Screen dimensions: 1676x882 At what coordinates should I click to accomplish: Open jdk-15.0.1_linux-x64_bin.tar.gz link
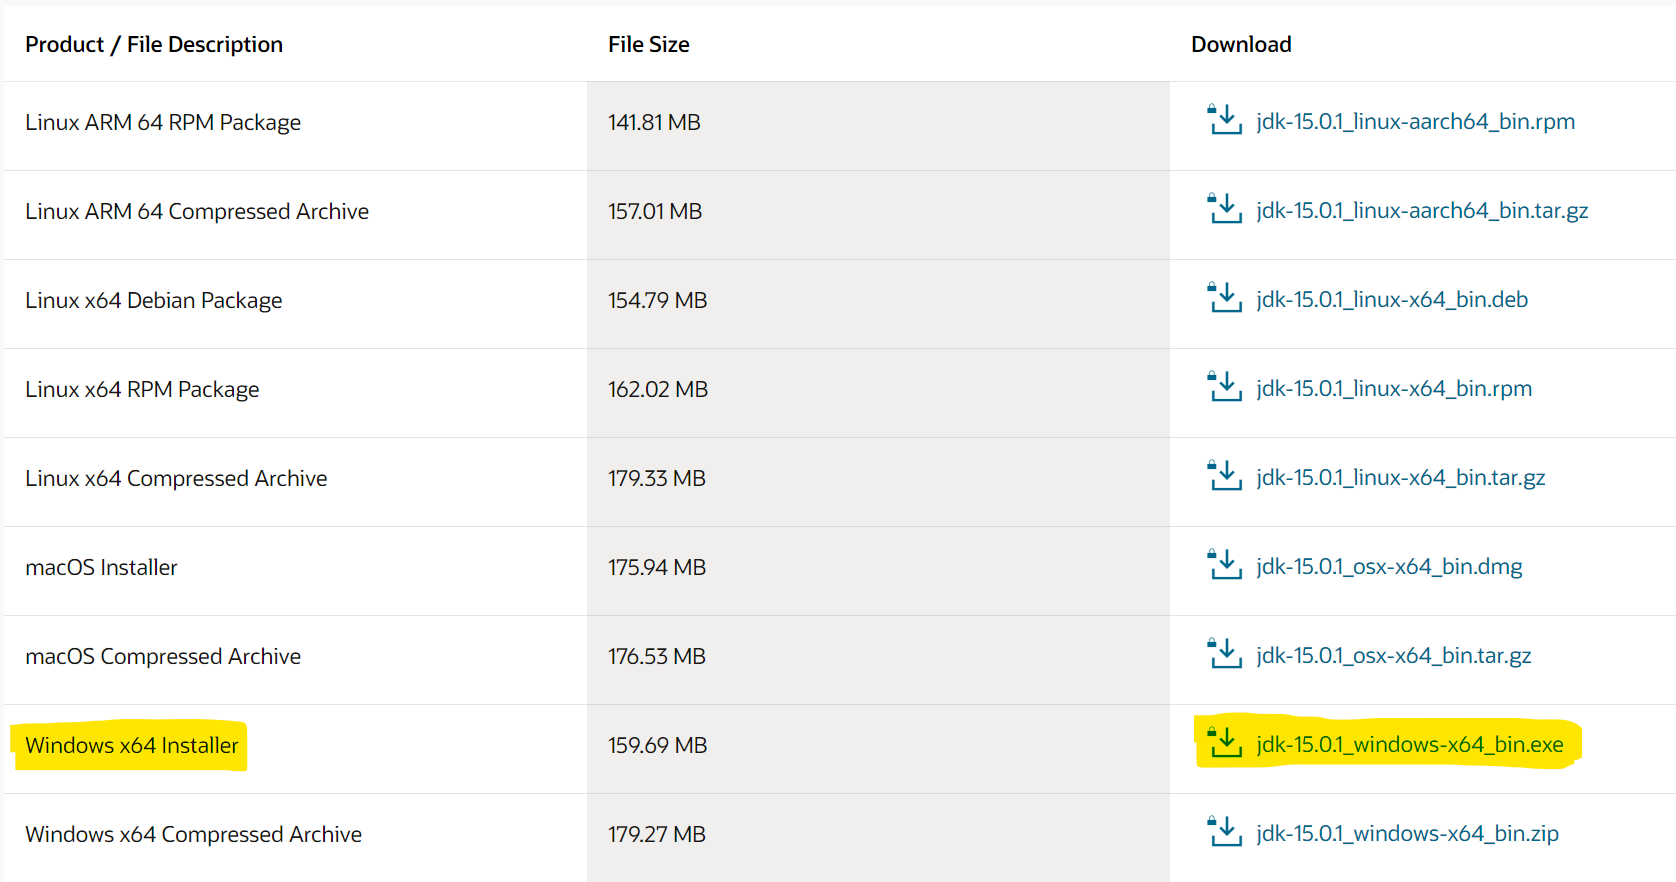(x=1401, y=478)
